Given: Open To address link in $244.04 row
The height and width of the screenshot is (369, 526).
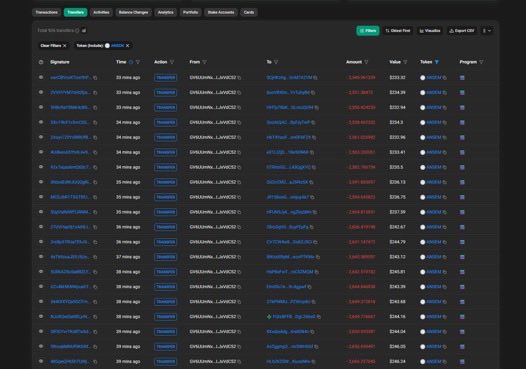Looking at the screenshot, I should tap(288, 332).
